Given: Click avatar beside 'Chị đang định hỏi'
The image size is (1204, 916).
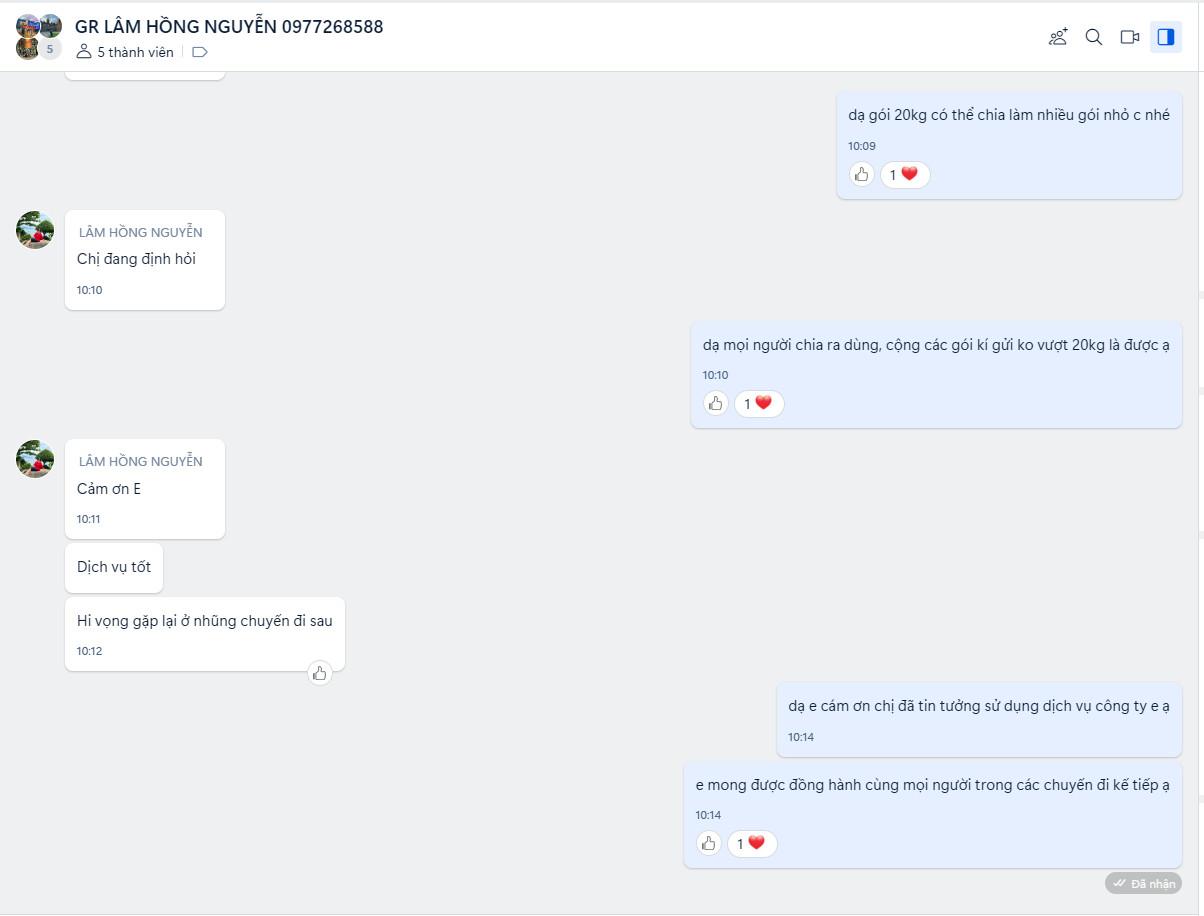Looking at the screenshot, I should (x=35, y=230).
